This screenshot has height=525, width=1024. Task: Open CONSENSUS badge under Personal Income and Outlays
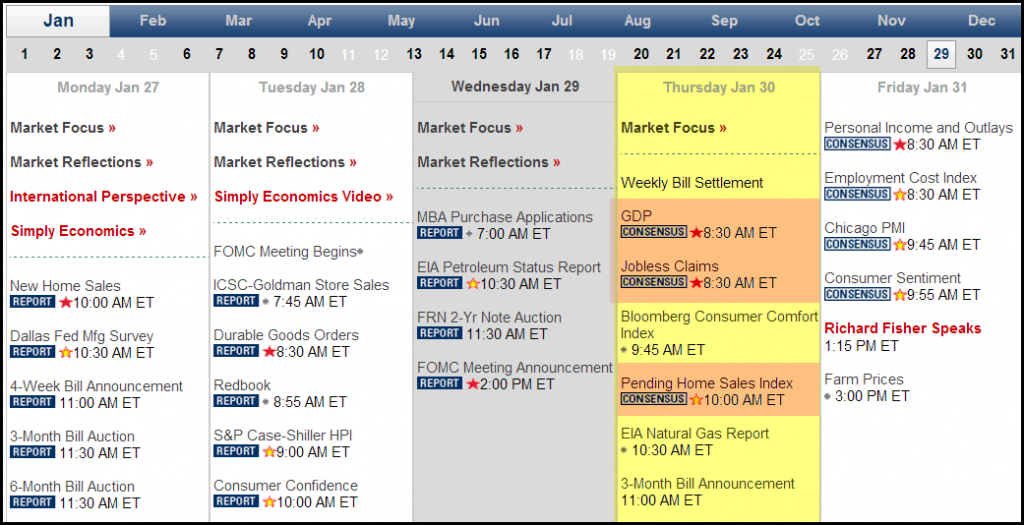coord(857,144)
